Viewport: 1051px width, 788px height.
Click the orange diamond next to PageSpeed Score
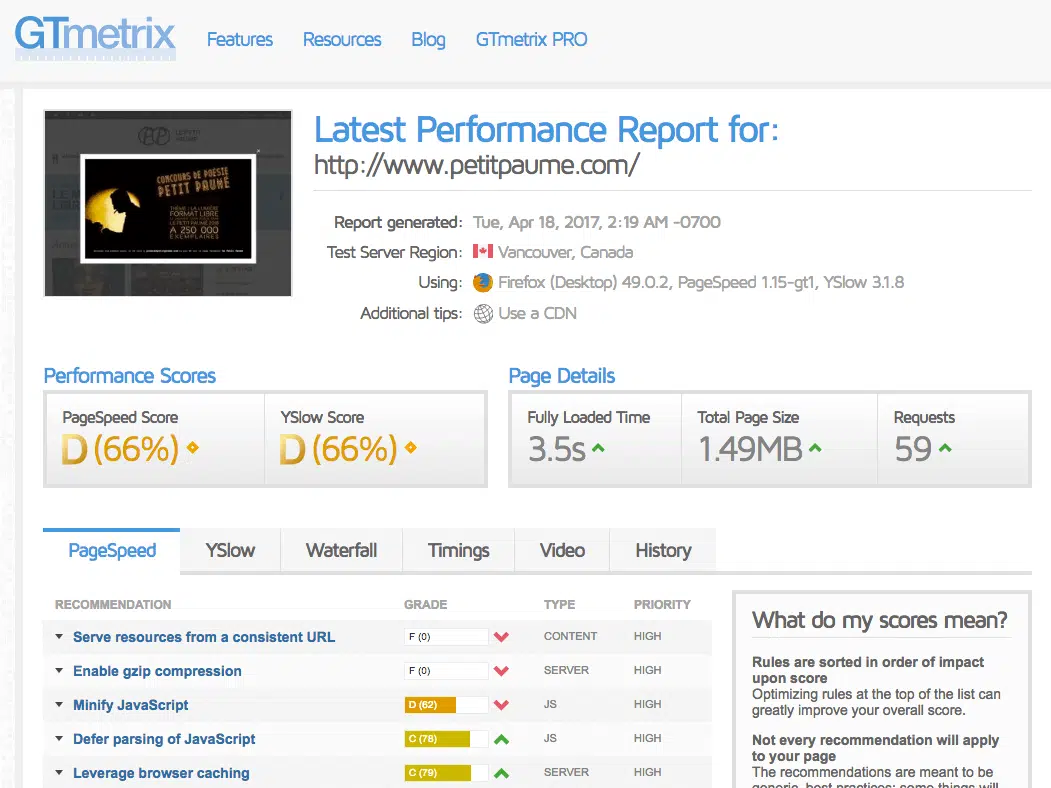point(193,448)
